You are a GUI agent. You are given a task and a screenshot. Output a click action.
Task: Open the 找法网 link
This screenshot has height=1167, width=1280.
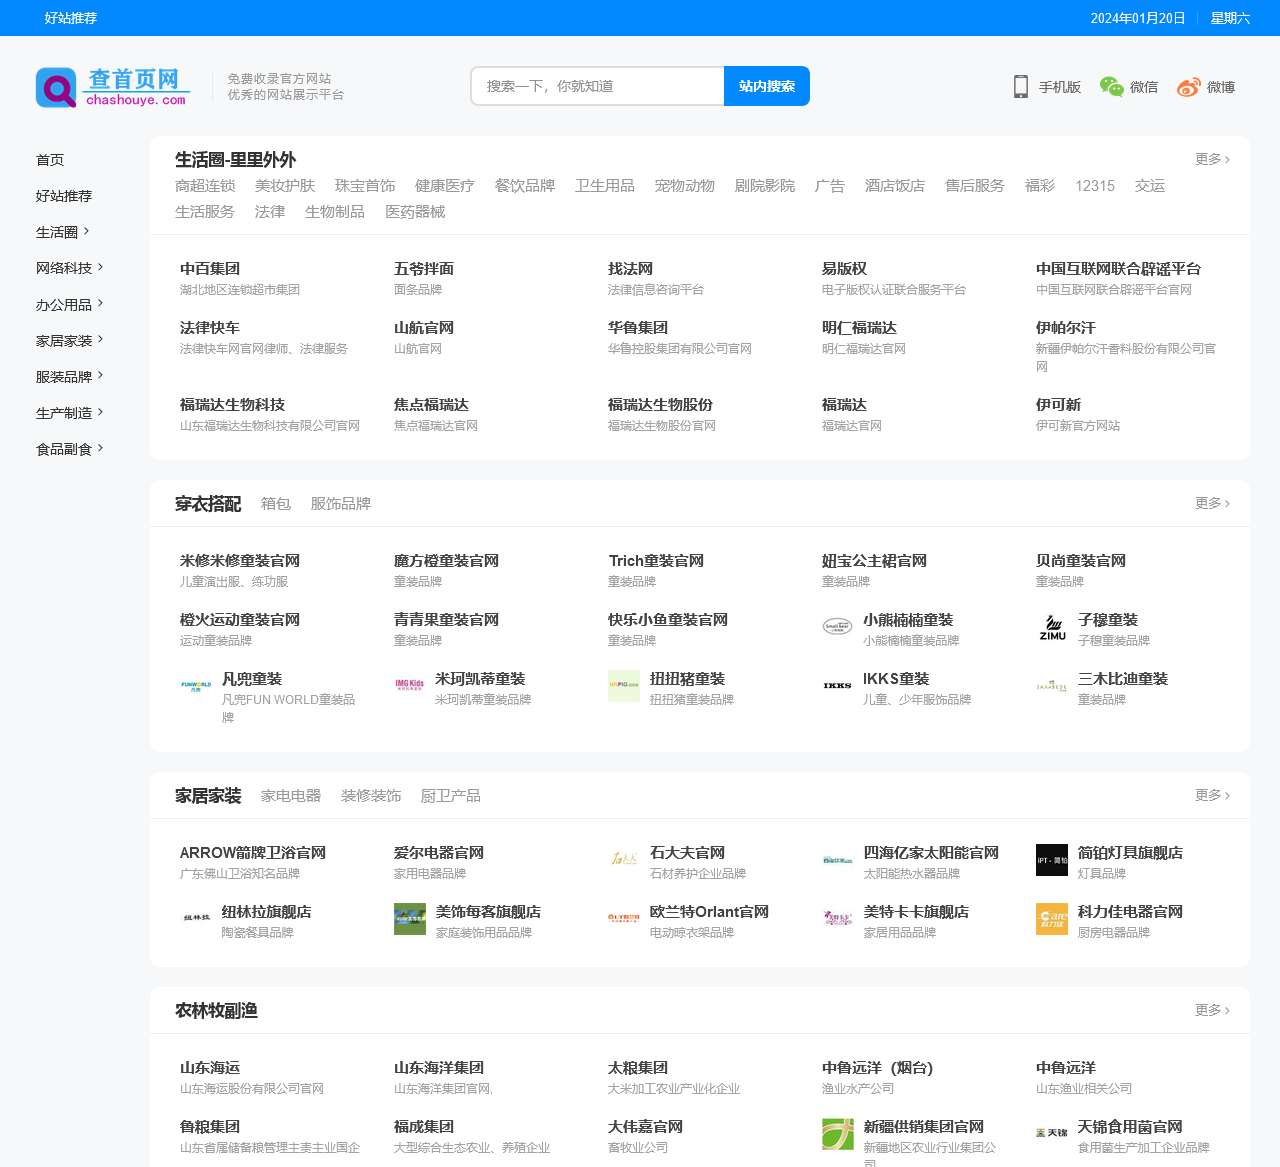pyautogui.click(x=630, y=269)
